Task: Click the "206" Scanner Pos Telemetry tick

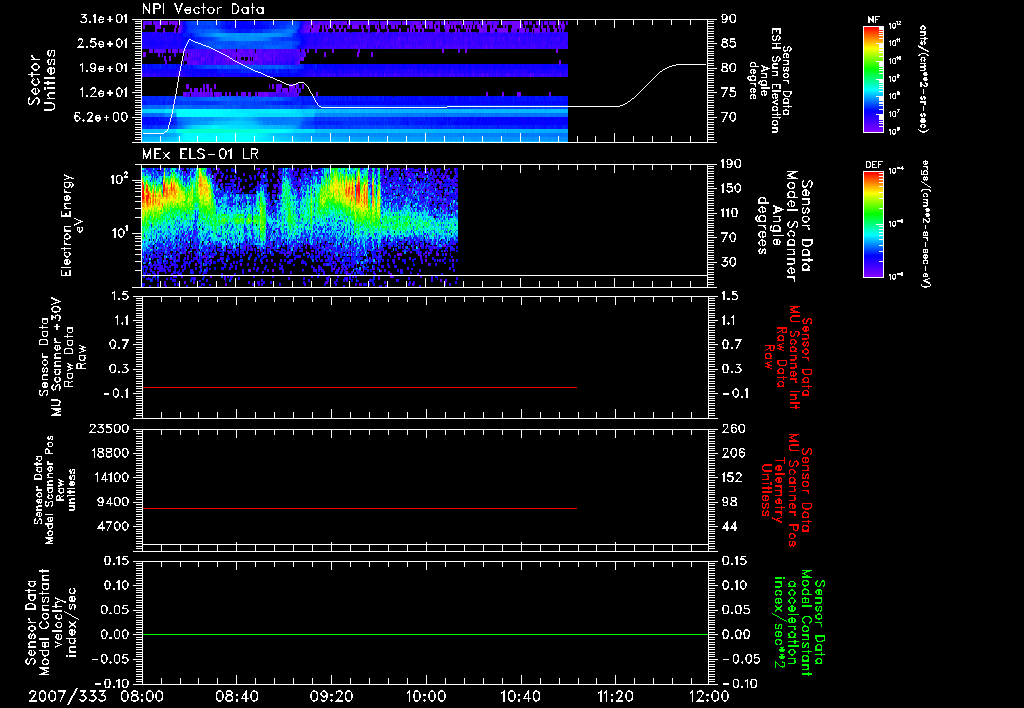Action: [731, 453]
